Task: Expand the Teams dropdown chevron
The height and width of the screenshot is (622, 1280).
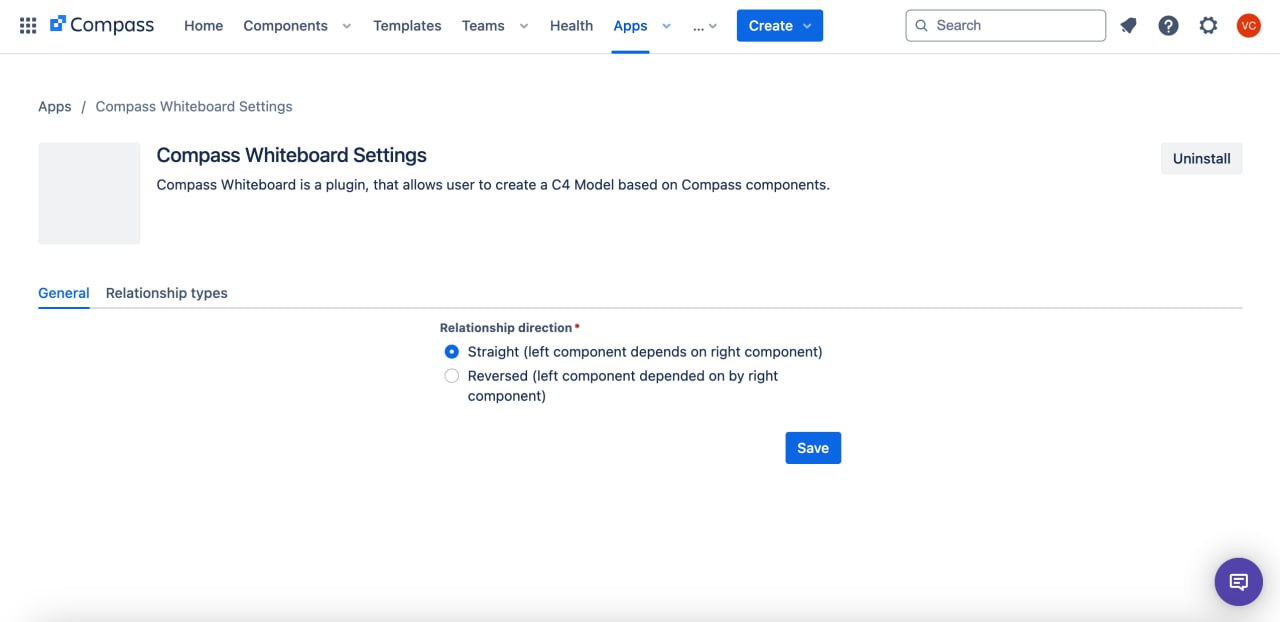Action: coord(523,26)
